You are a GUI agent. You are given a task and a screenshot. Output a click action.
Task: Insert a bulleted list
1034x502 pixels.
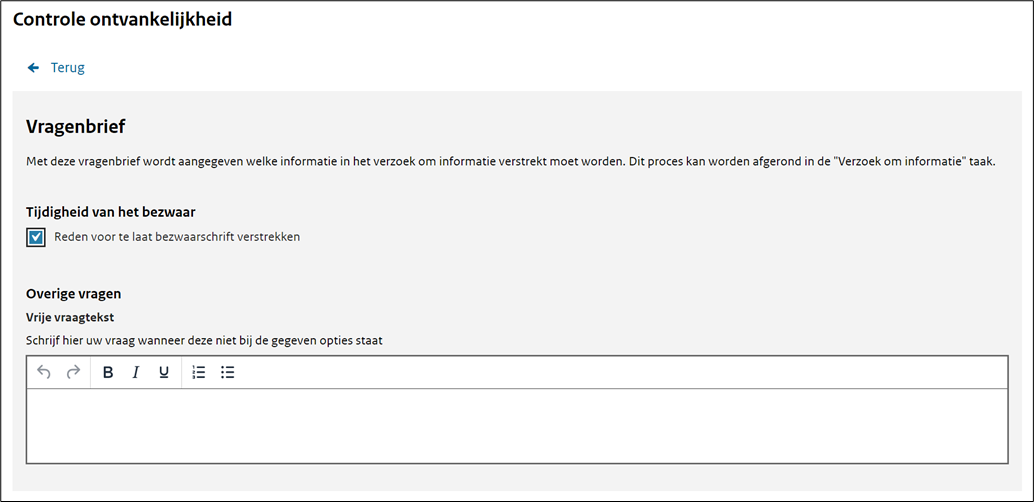pos(228,373)
